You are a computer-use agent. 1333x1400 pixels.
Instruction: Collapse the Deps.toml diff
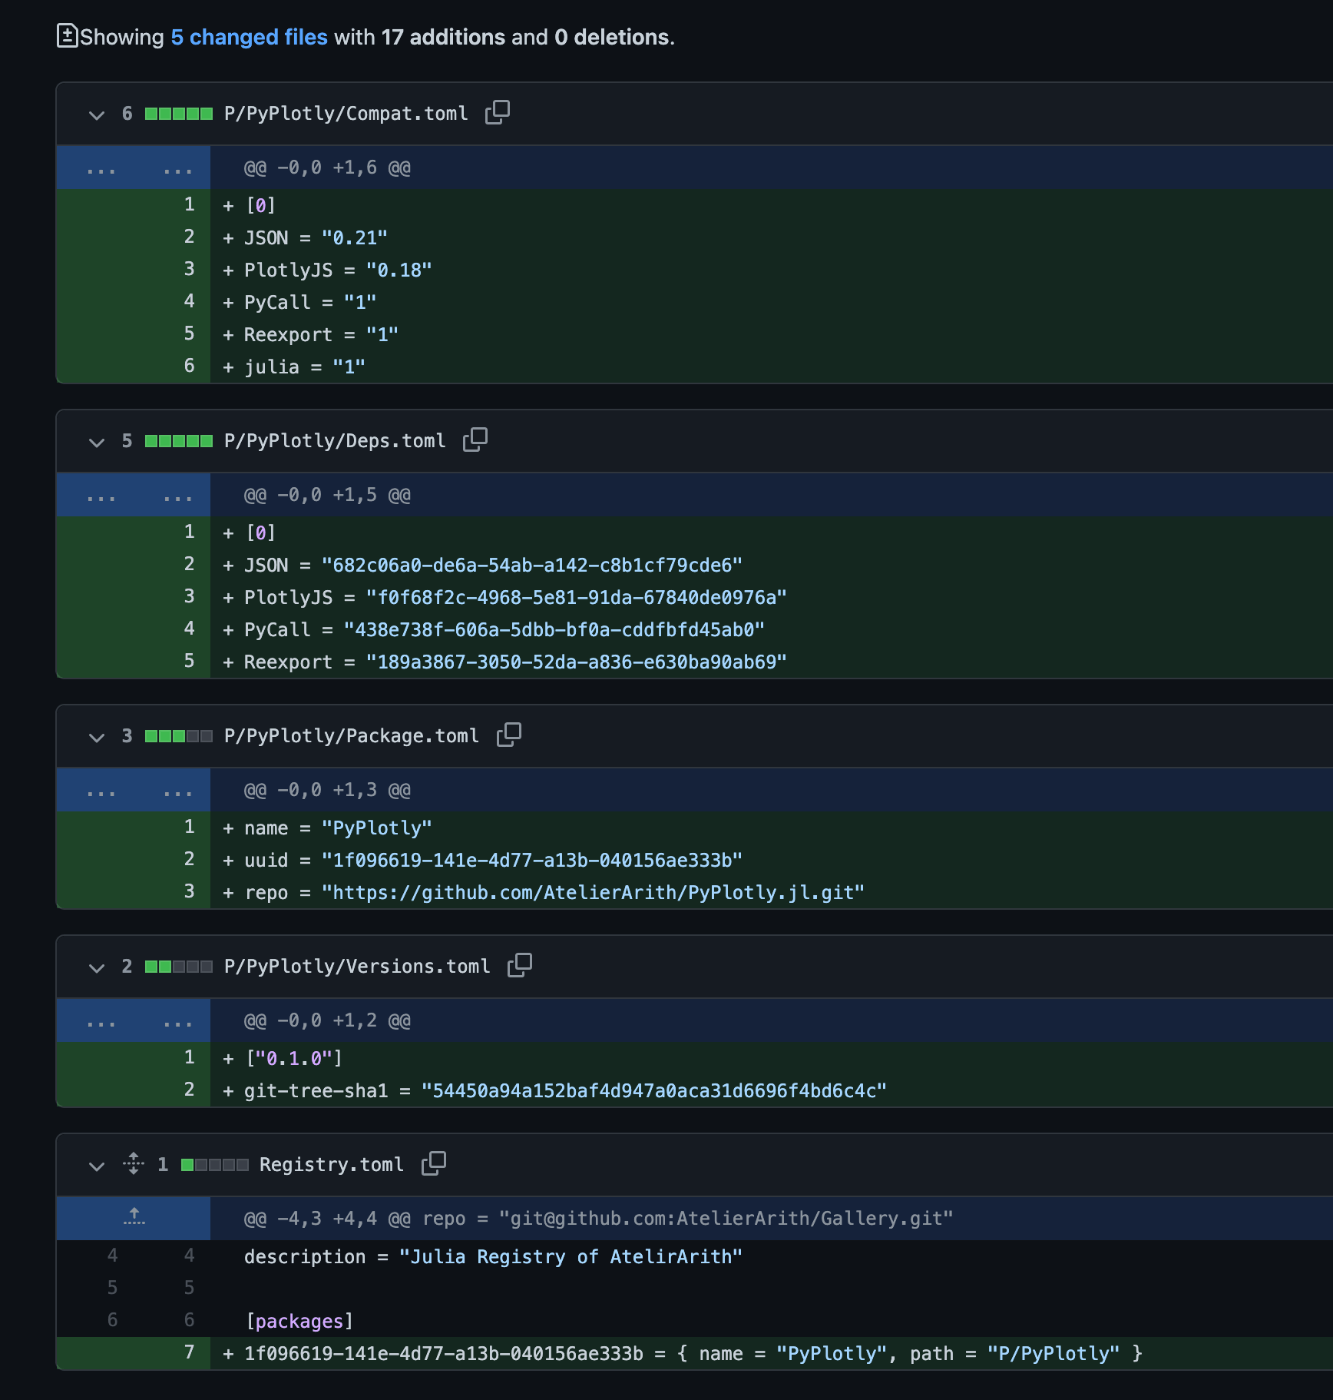(x=97, y=441)
